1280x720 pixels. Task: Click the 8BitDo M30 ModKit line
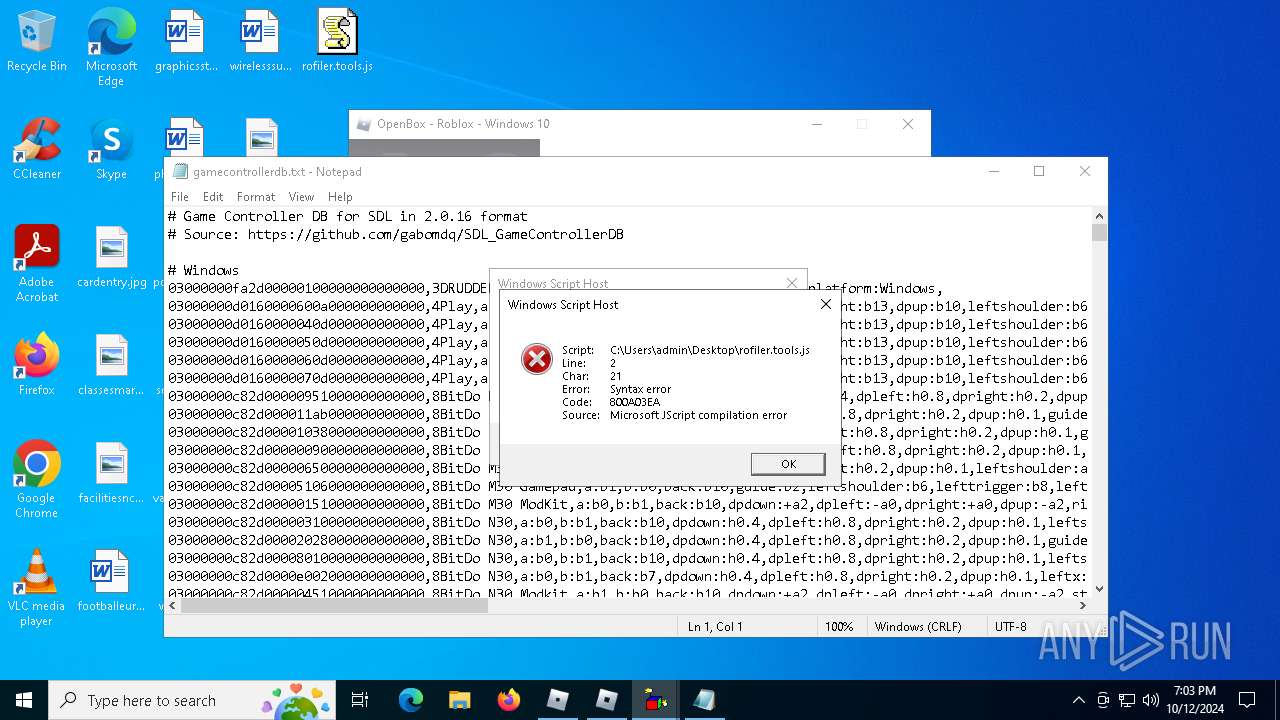tap(627, 504)
